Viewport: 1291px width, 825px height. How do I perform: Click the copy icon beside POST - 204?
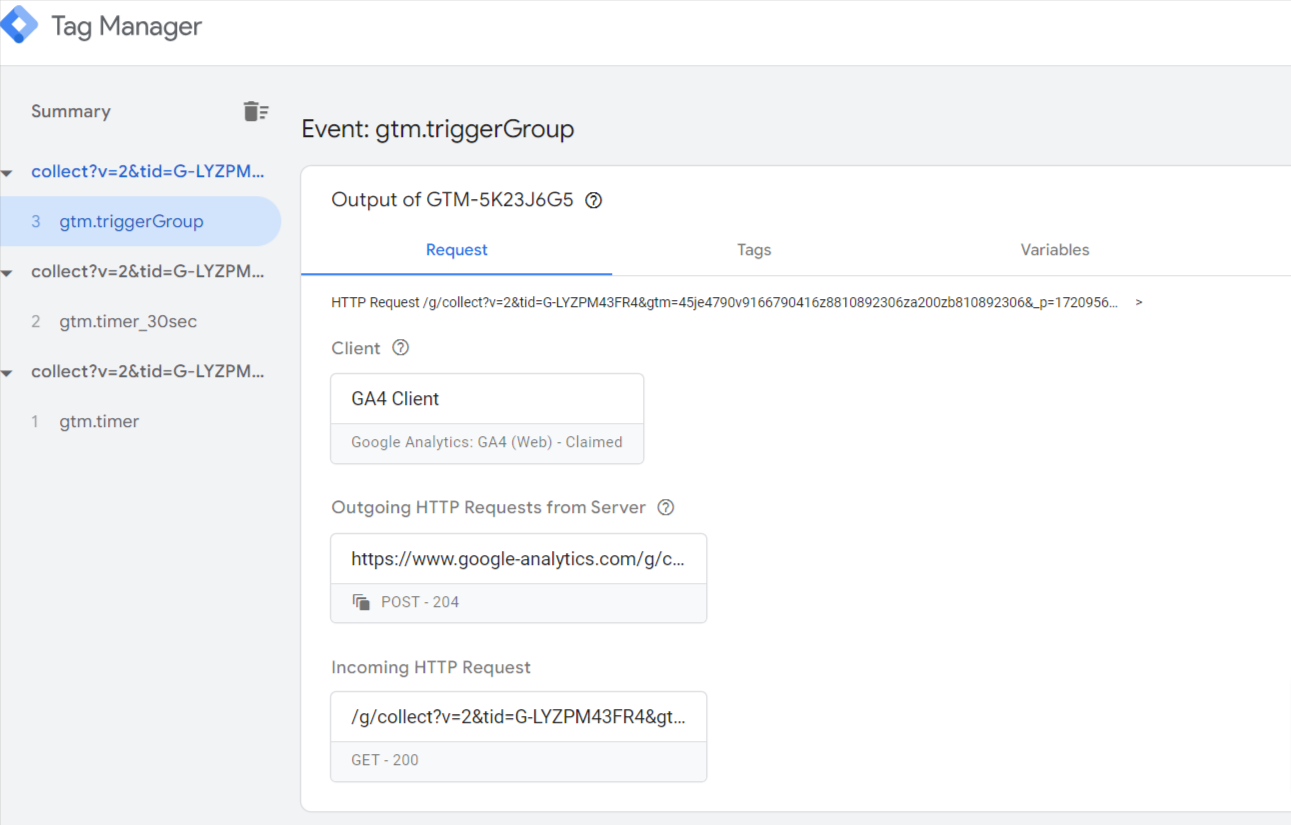(x=361, y=602)
